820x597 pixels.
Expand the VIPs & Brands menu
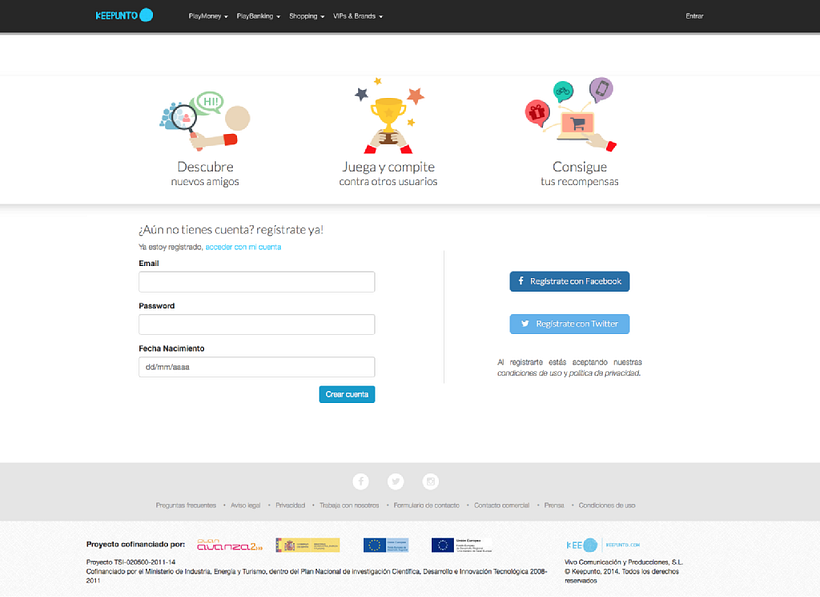(358, 16)
